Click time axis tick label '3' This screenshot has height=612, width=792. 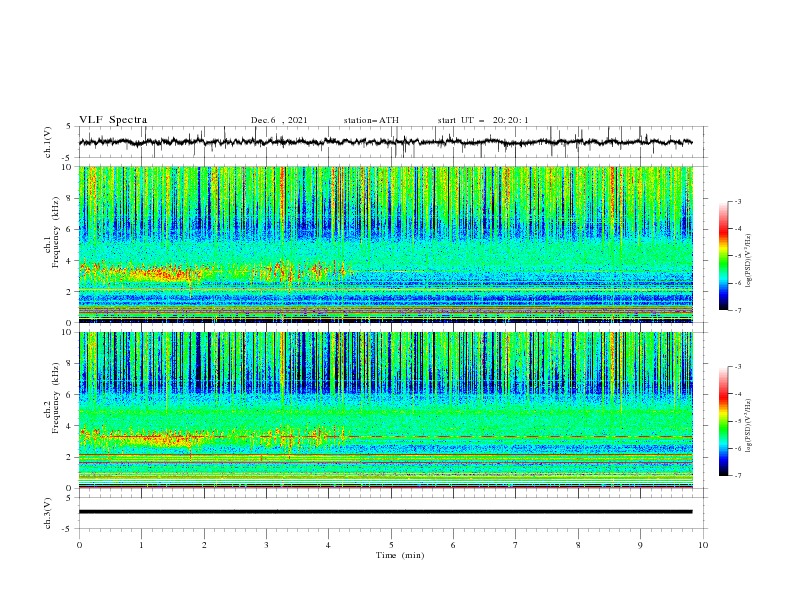pos(266,545)
